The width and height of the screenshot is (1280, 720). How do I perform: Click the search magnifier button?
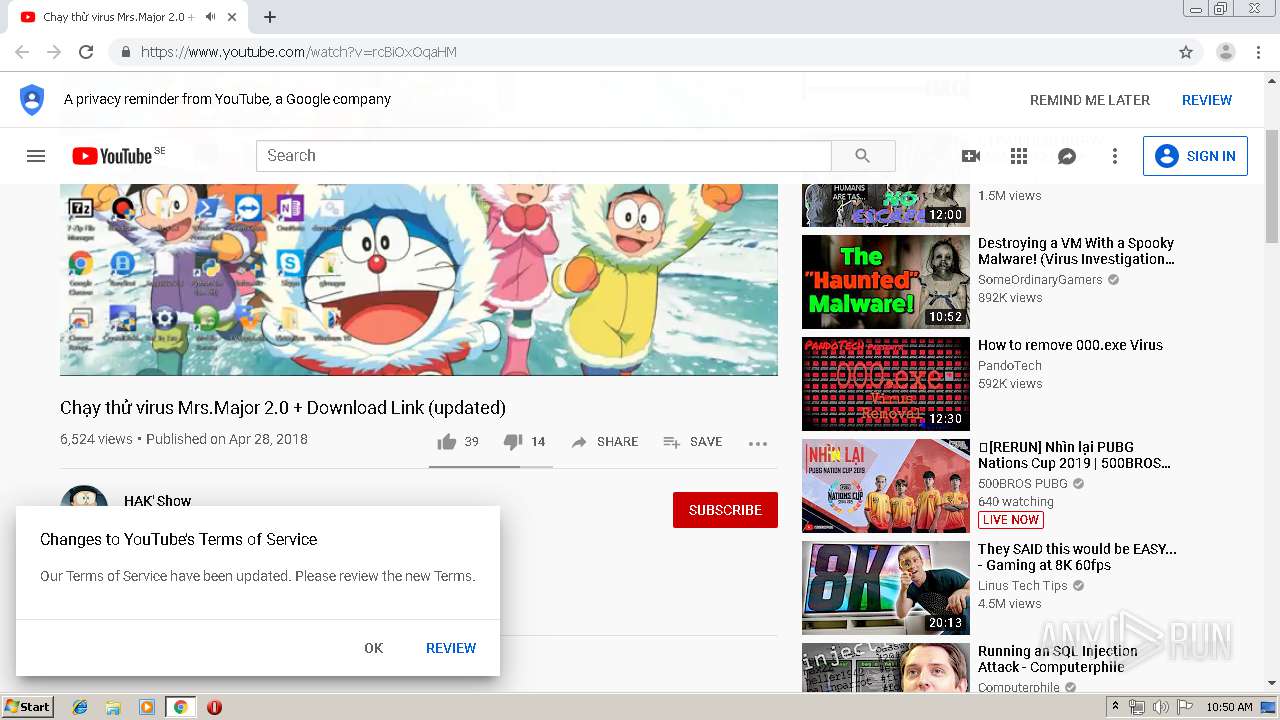point(863,156)
